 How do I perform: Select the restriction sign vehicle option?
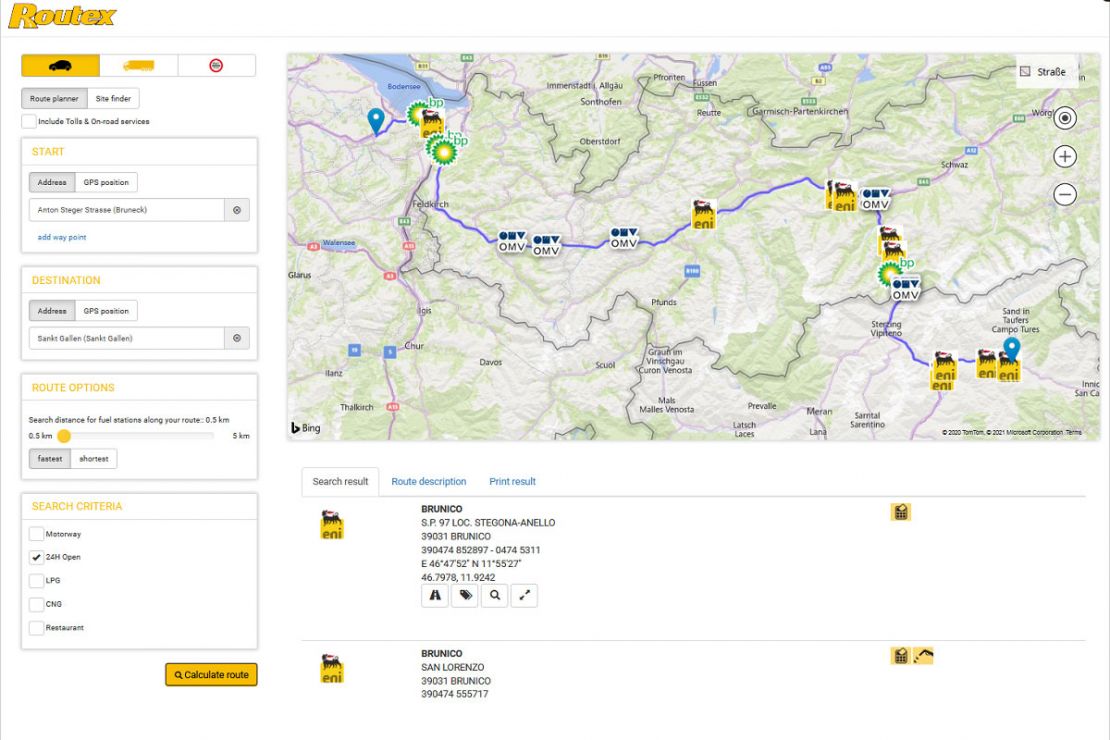pyautogui.click(x=216, y=65)
